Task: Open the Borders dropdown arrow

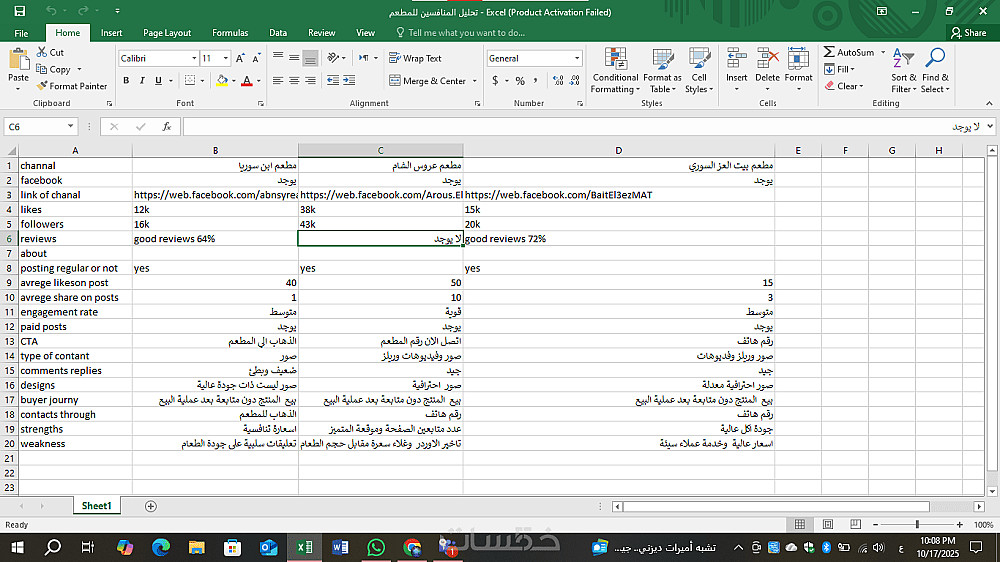Action: tap(202, 80)
